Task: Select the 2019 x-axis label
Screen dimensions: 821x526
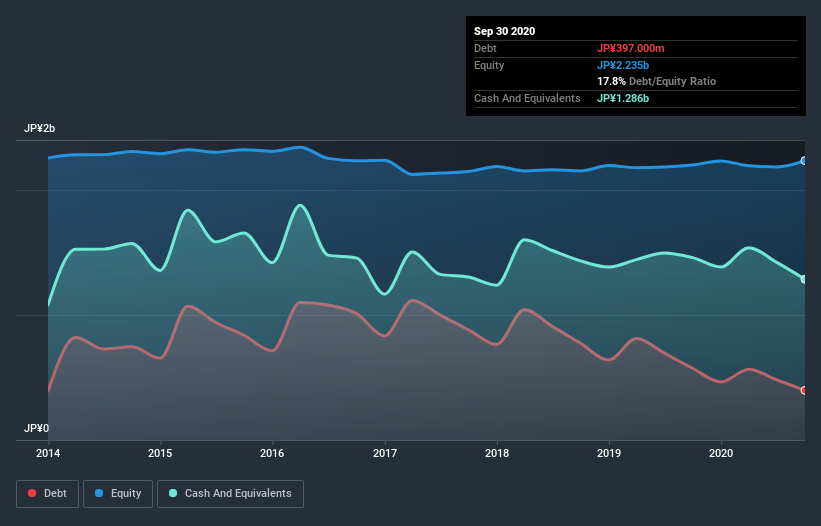Action: point(609,453)
